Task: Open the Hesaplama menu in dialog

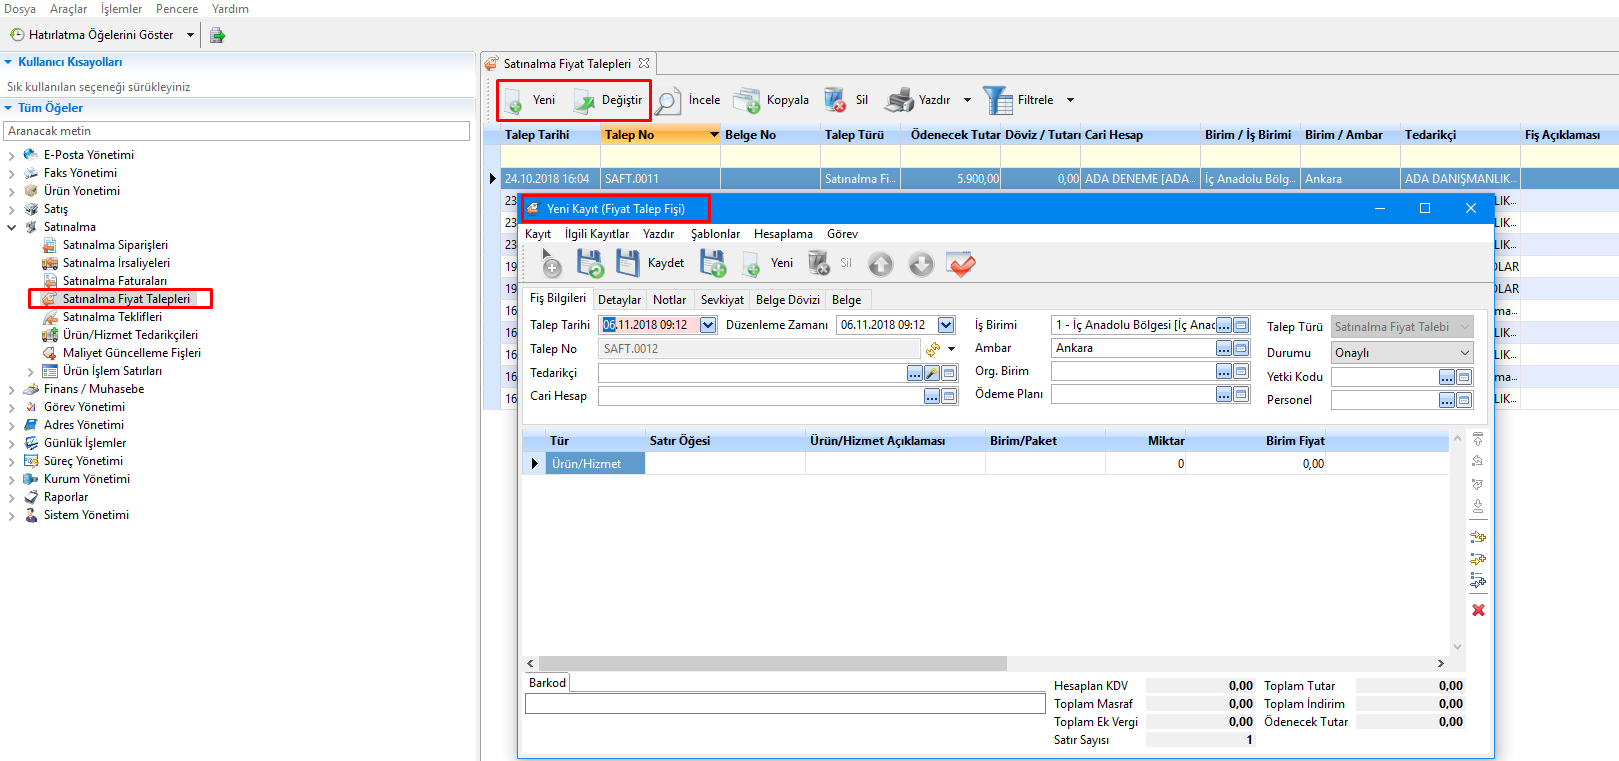Action: pyautogui.click(x=783, y=234)
